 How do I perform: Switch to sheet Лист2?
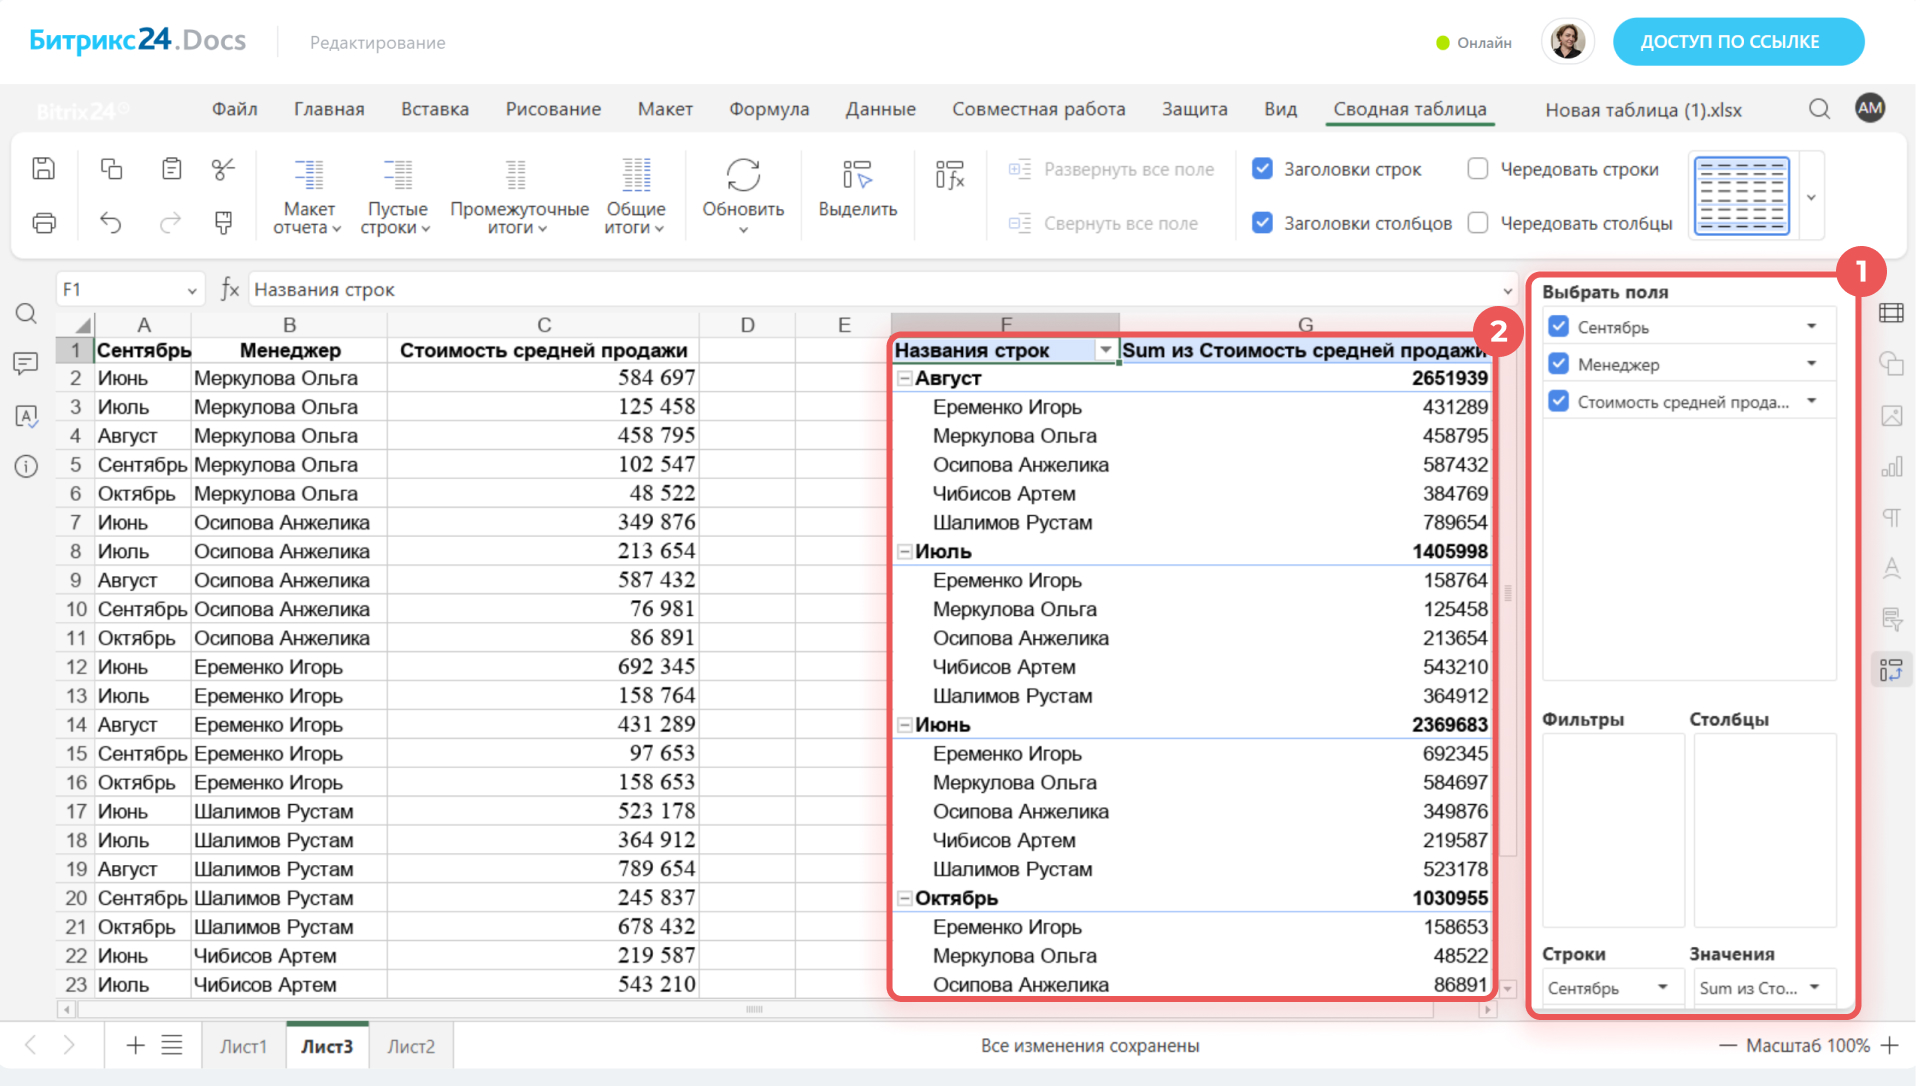point(411,1046)
